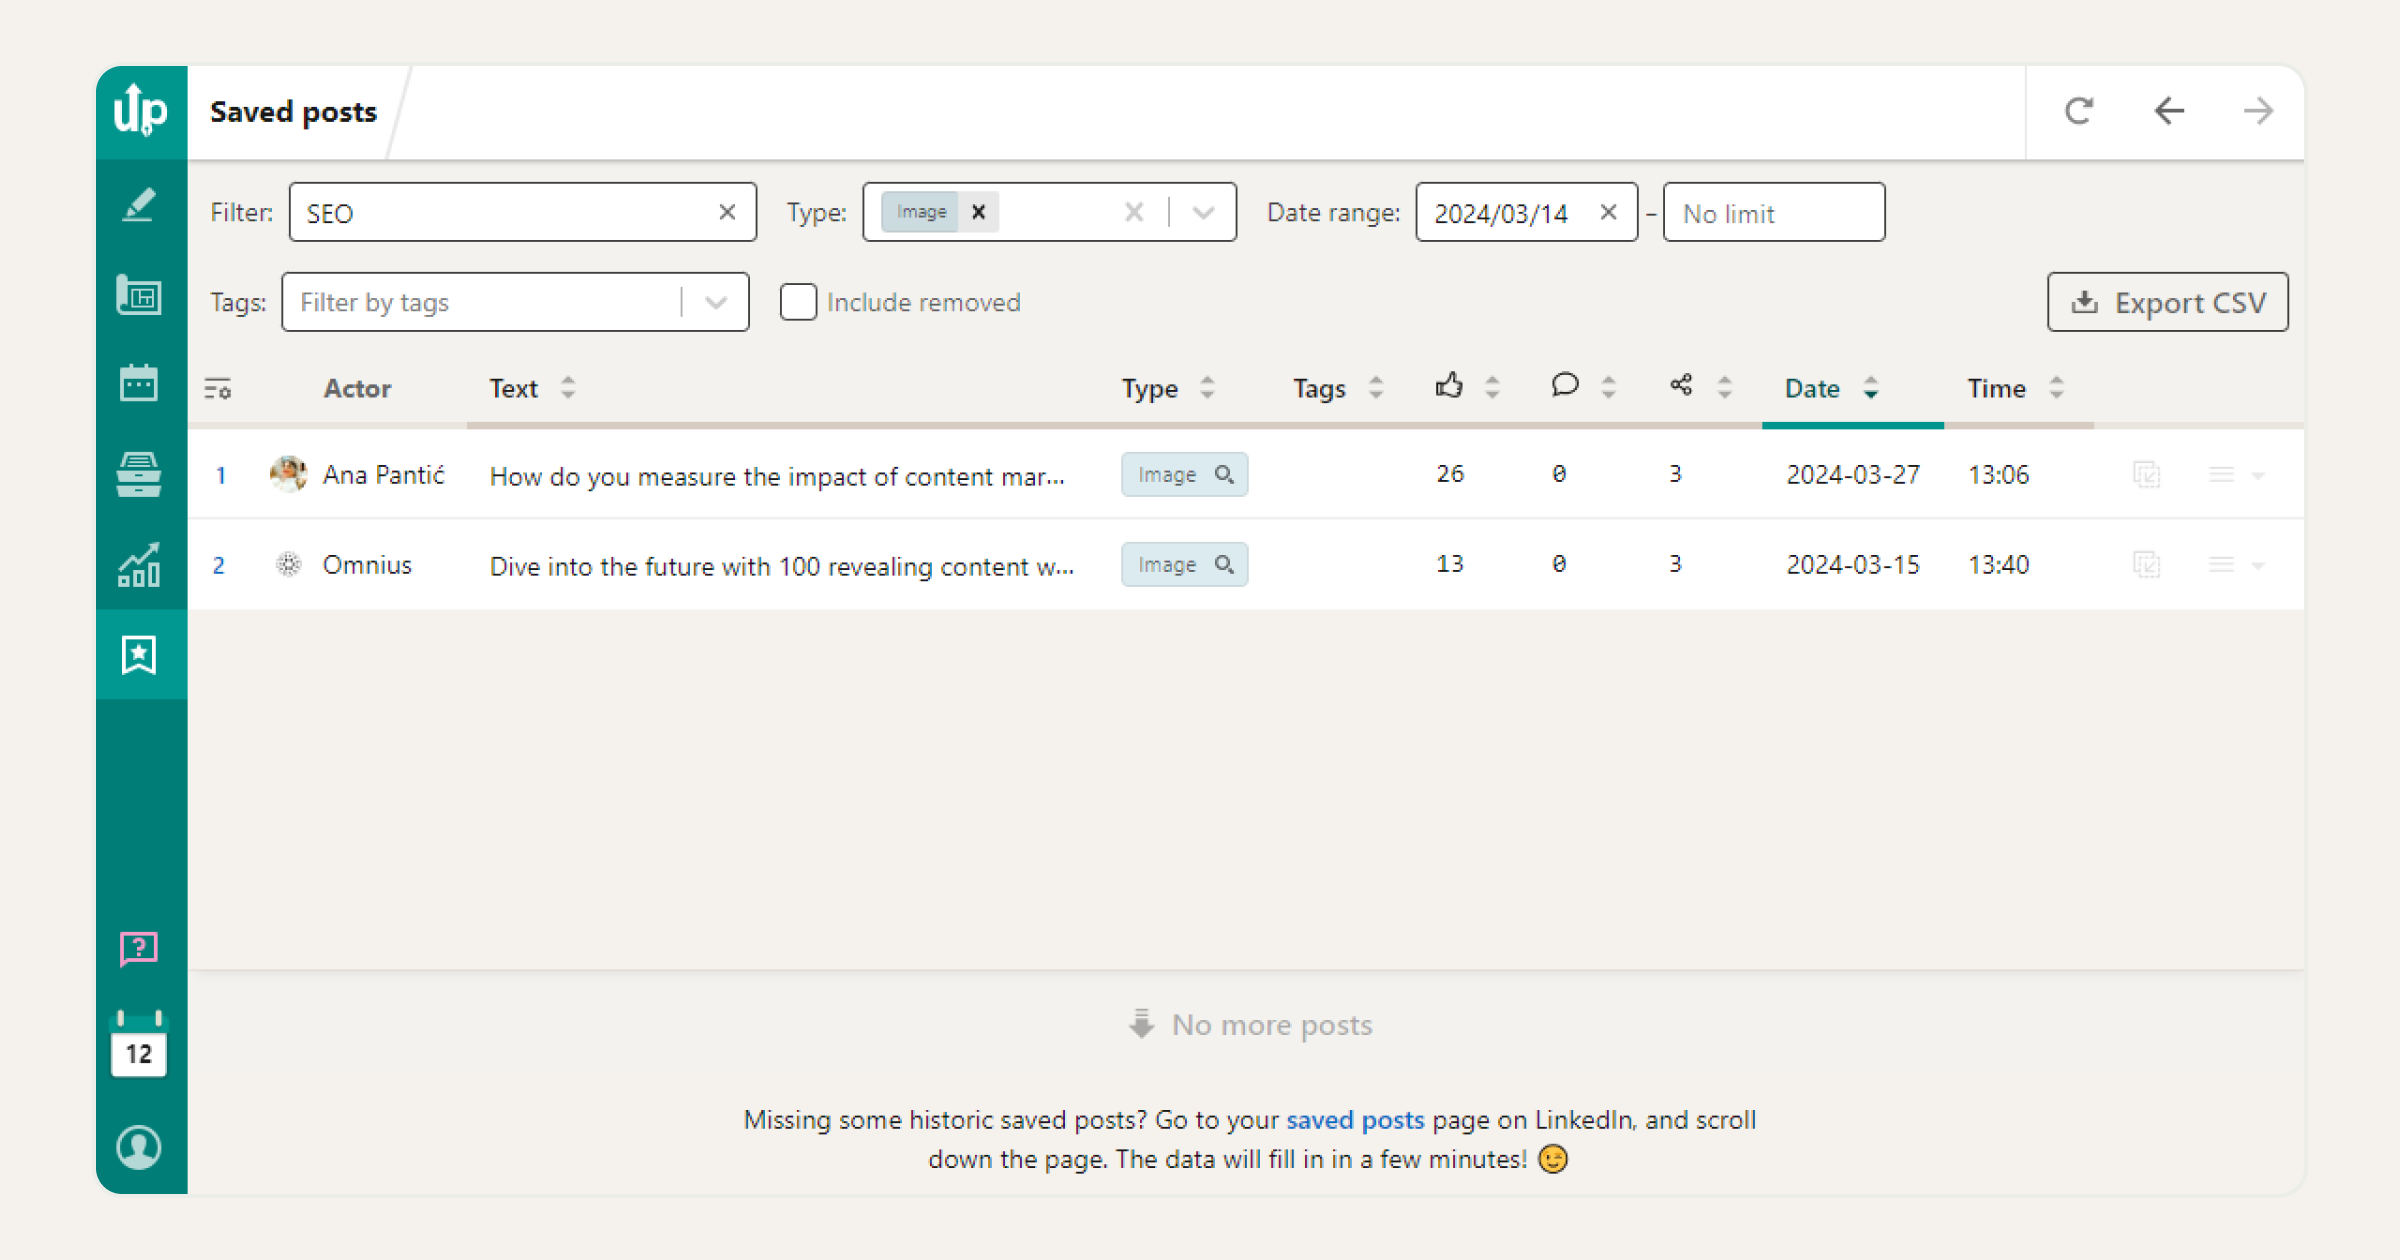Open the user profile icon panel
The height and width of the screenshot is (1260, 2400).
point(140,1146)
